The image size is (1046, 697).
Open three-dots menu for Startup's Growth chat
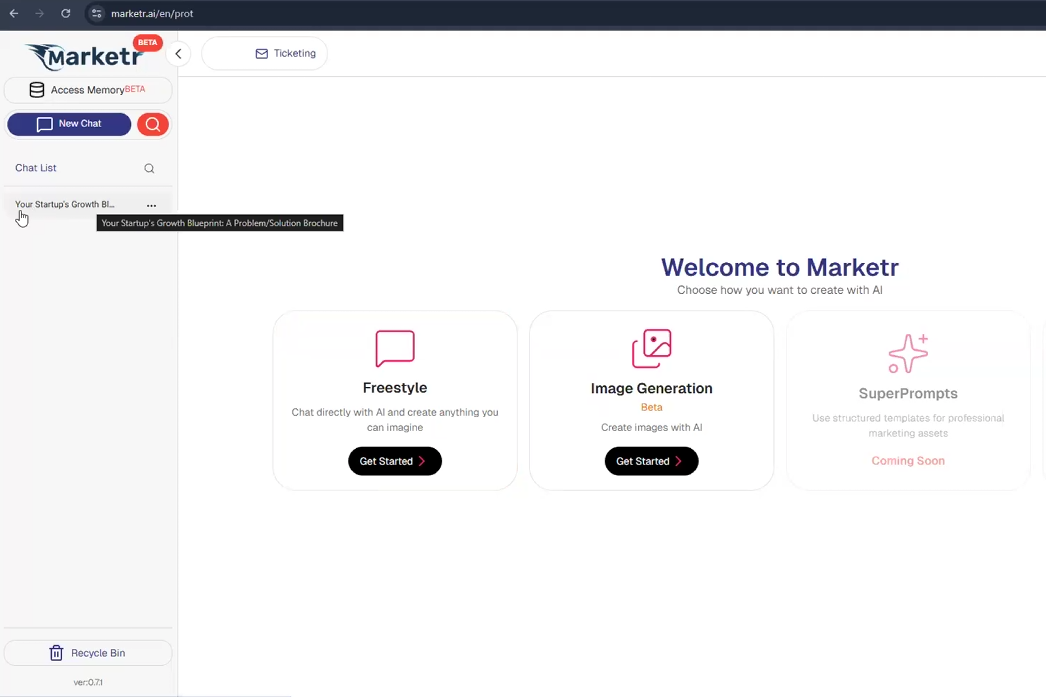pyautogui.click(x=151, y=205)
